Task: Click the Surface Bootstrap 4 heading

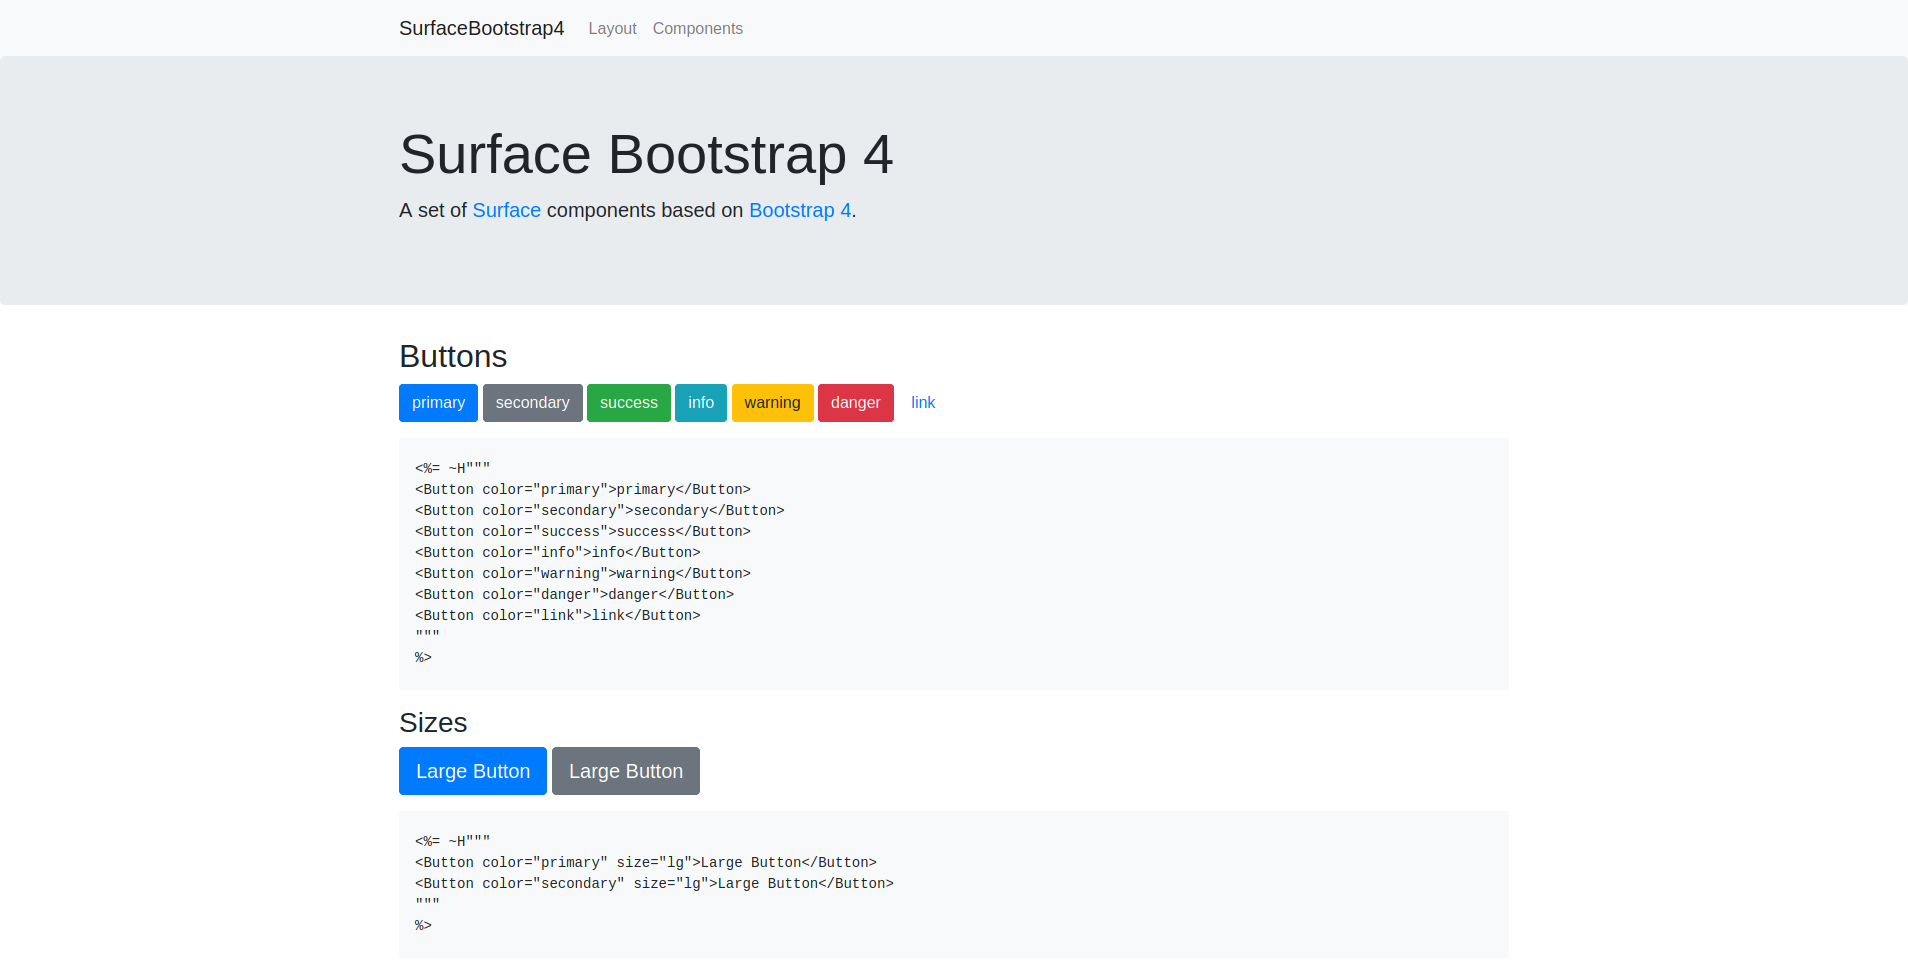Action: pyautogui.click(x=646, y=154)
